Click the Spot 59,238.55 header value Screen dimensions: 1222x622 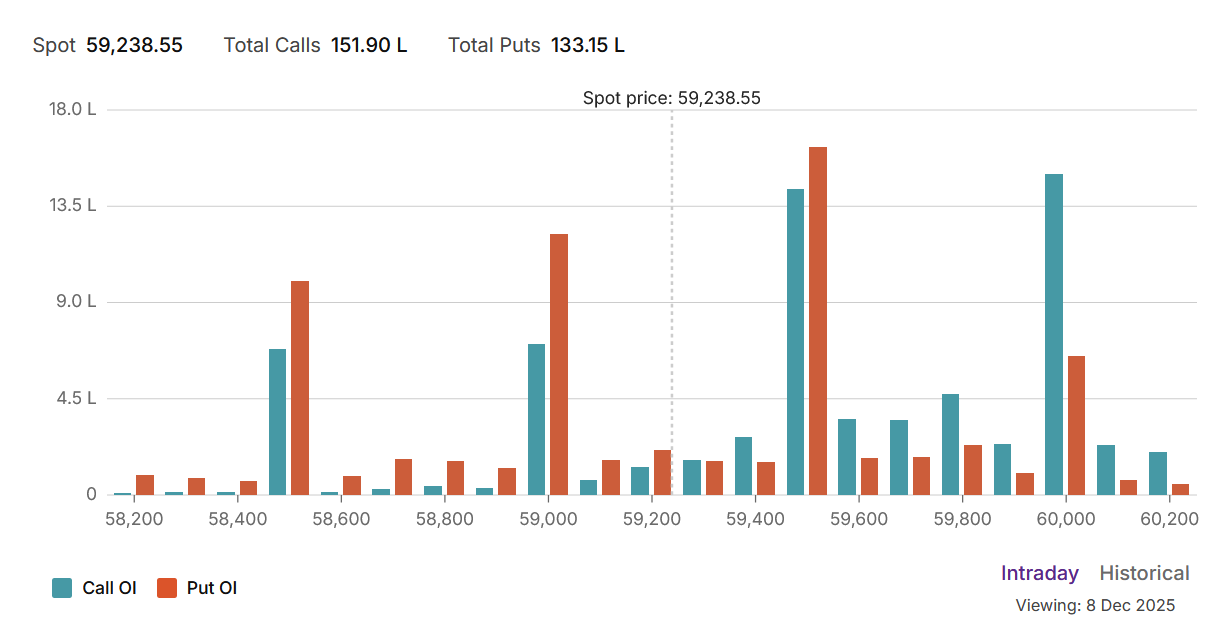(x=134, y=45)
